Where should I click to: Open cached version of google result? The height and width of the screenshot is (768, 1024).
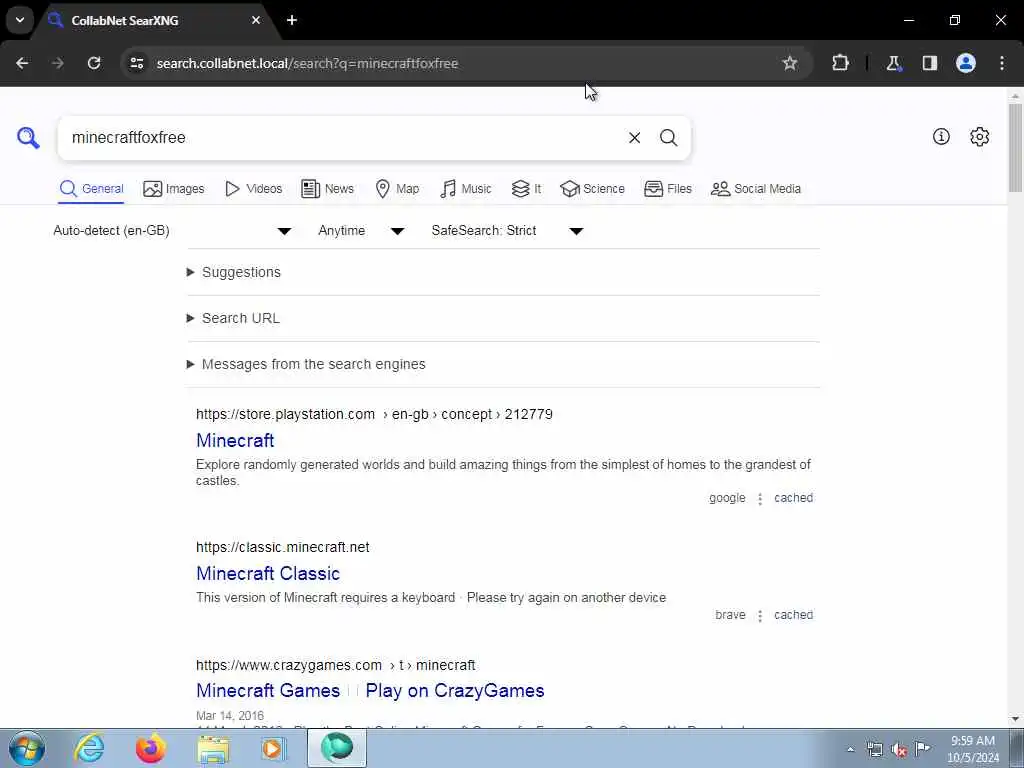(793, 498)
